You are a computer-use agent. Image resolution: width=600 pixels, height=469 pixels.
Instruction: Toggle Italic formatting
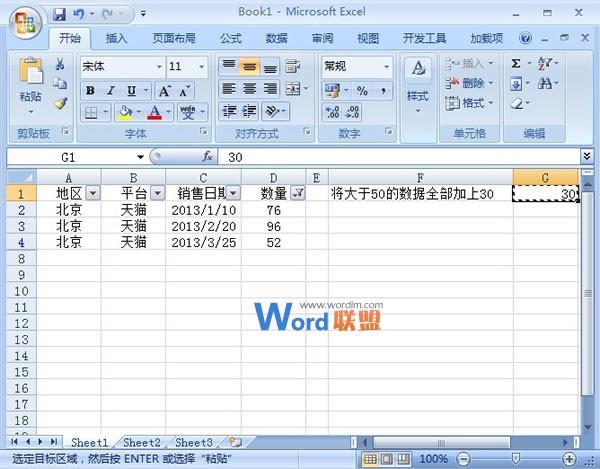107,90
